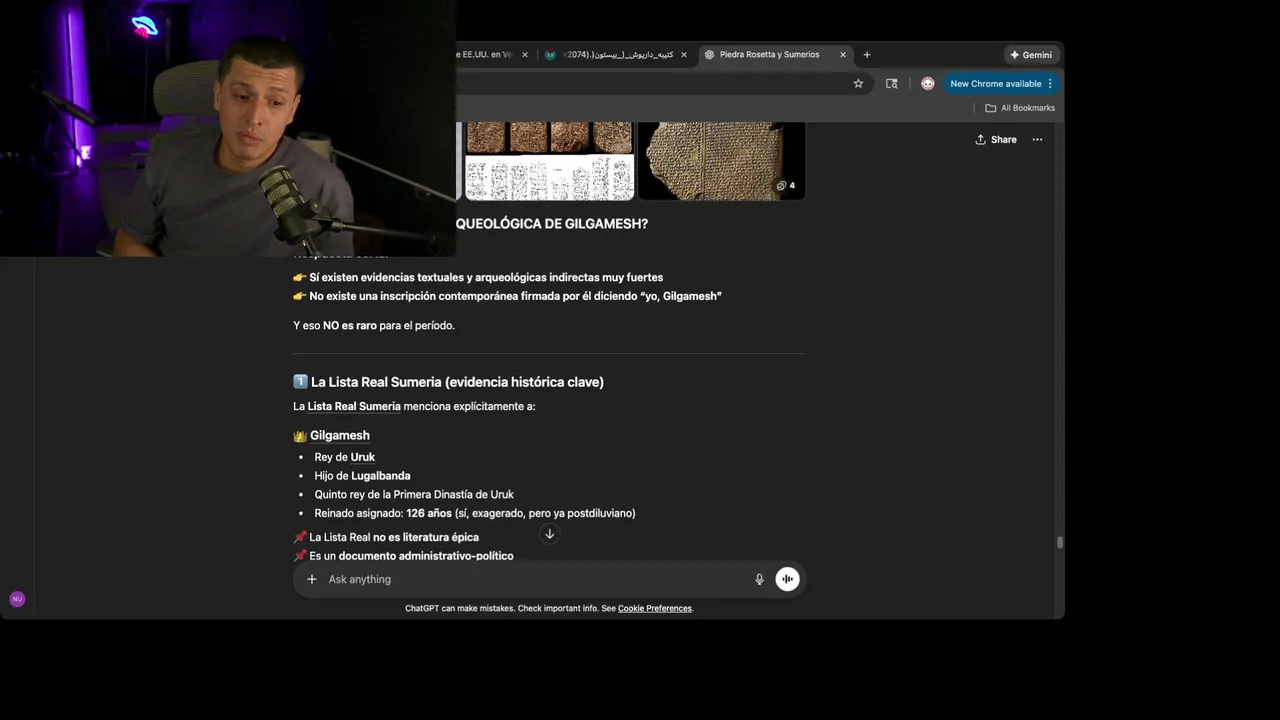
Task: Click 'La Lista Real no es literatura épica'
Action: [x=394, y=538]
